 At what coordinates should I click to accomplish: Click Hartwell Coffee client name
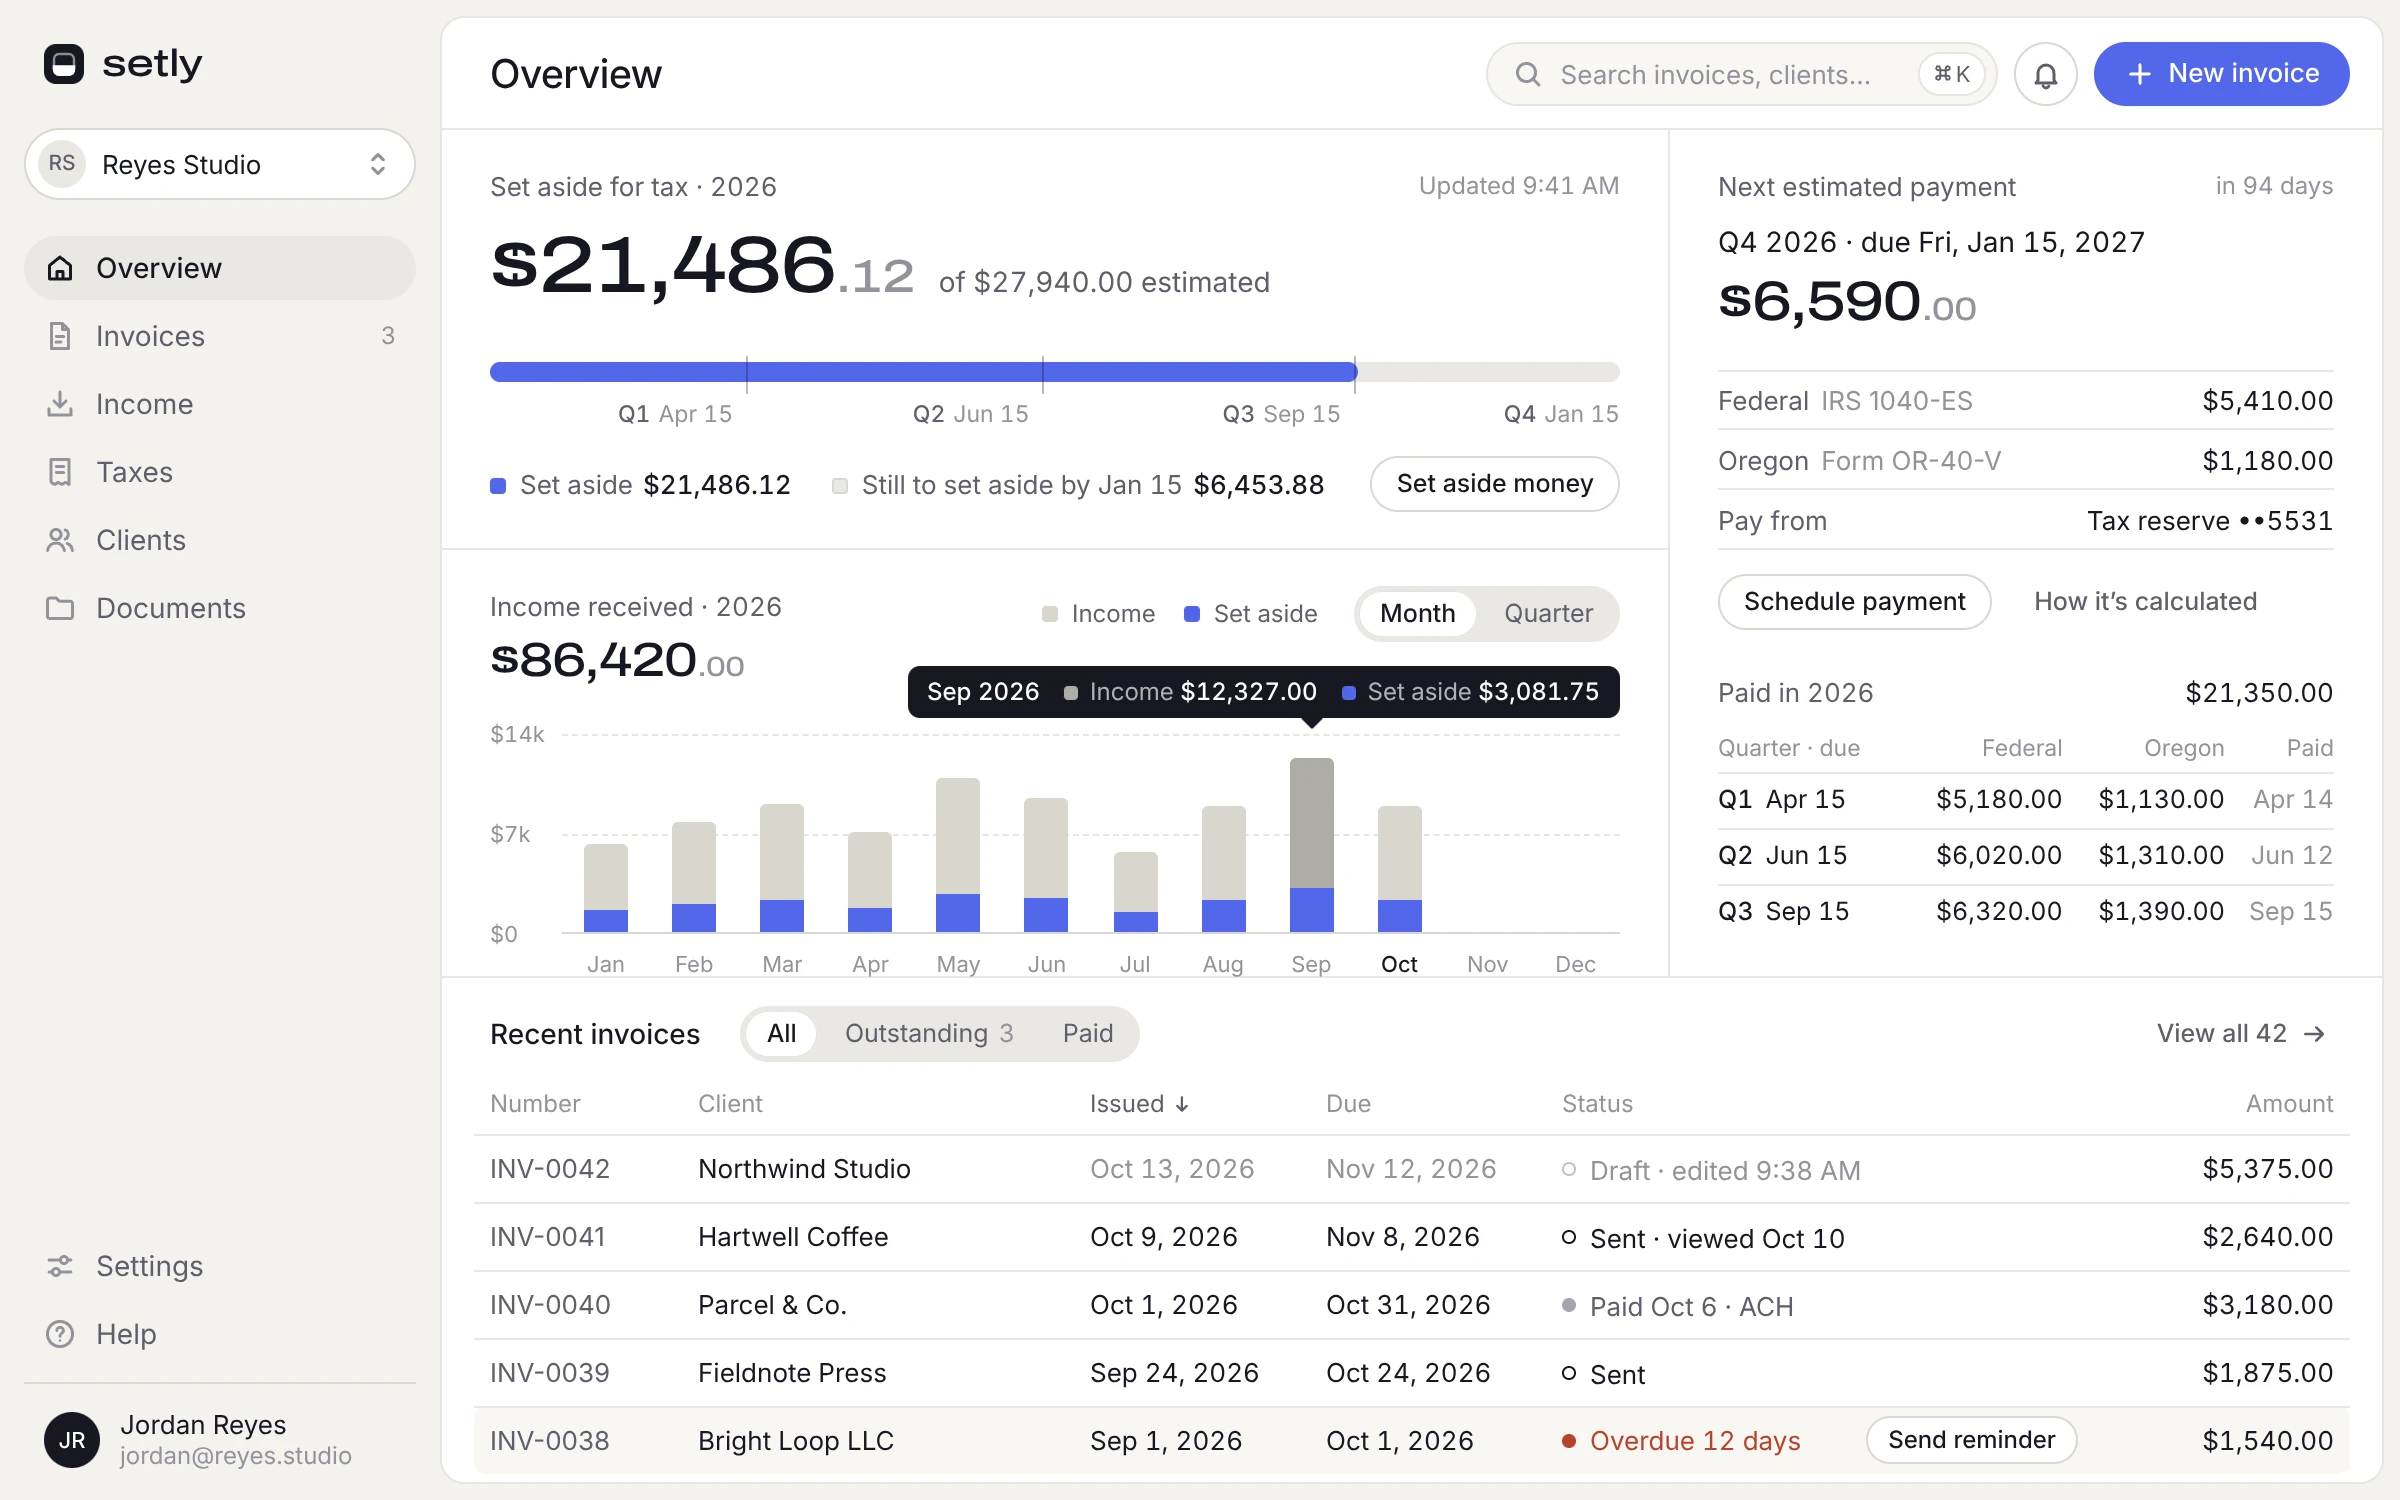click(793, 1237)
